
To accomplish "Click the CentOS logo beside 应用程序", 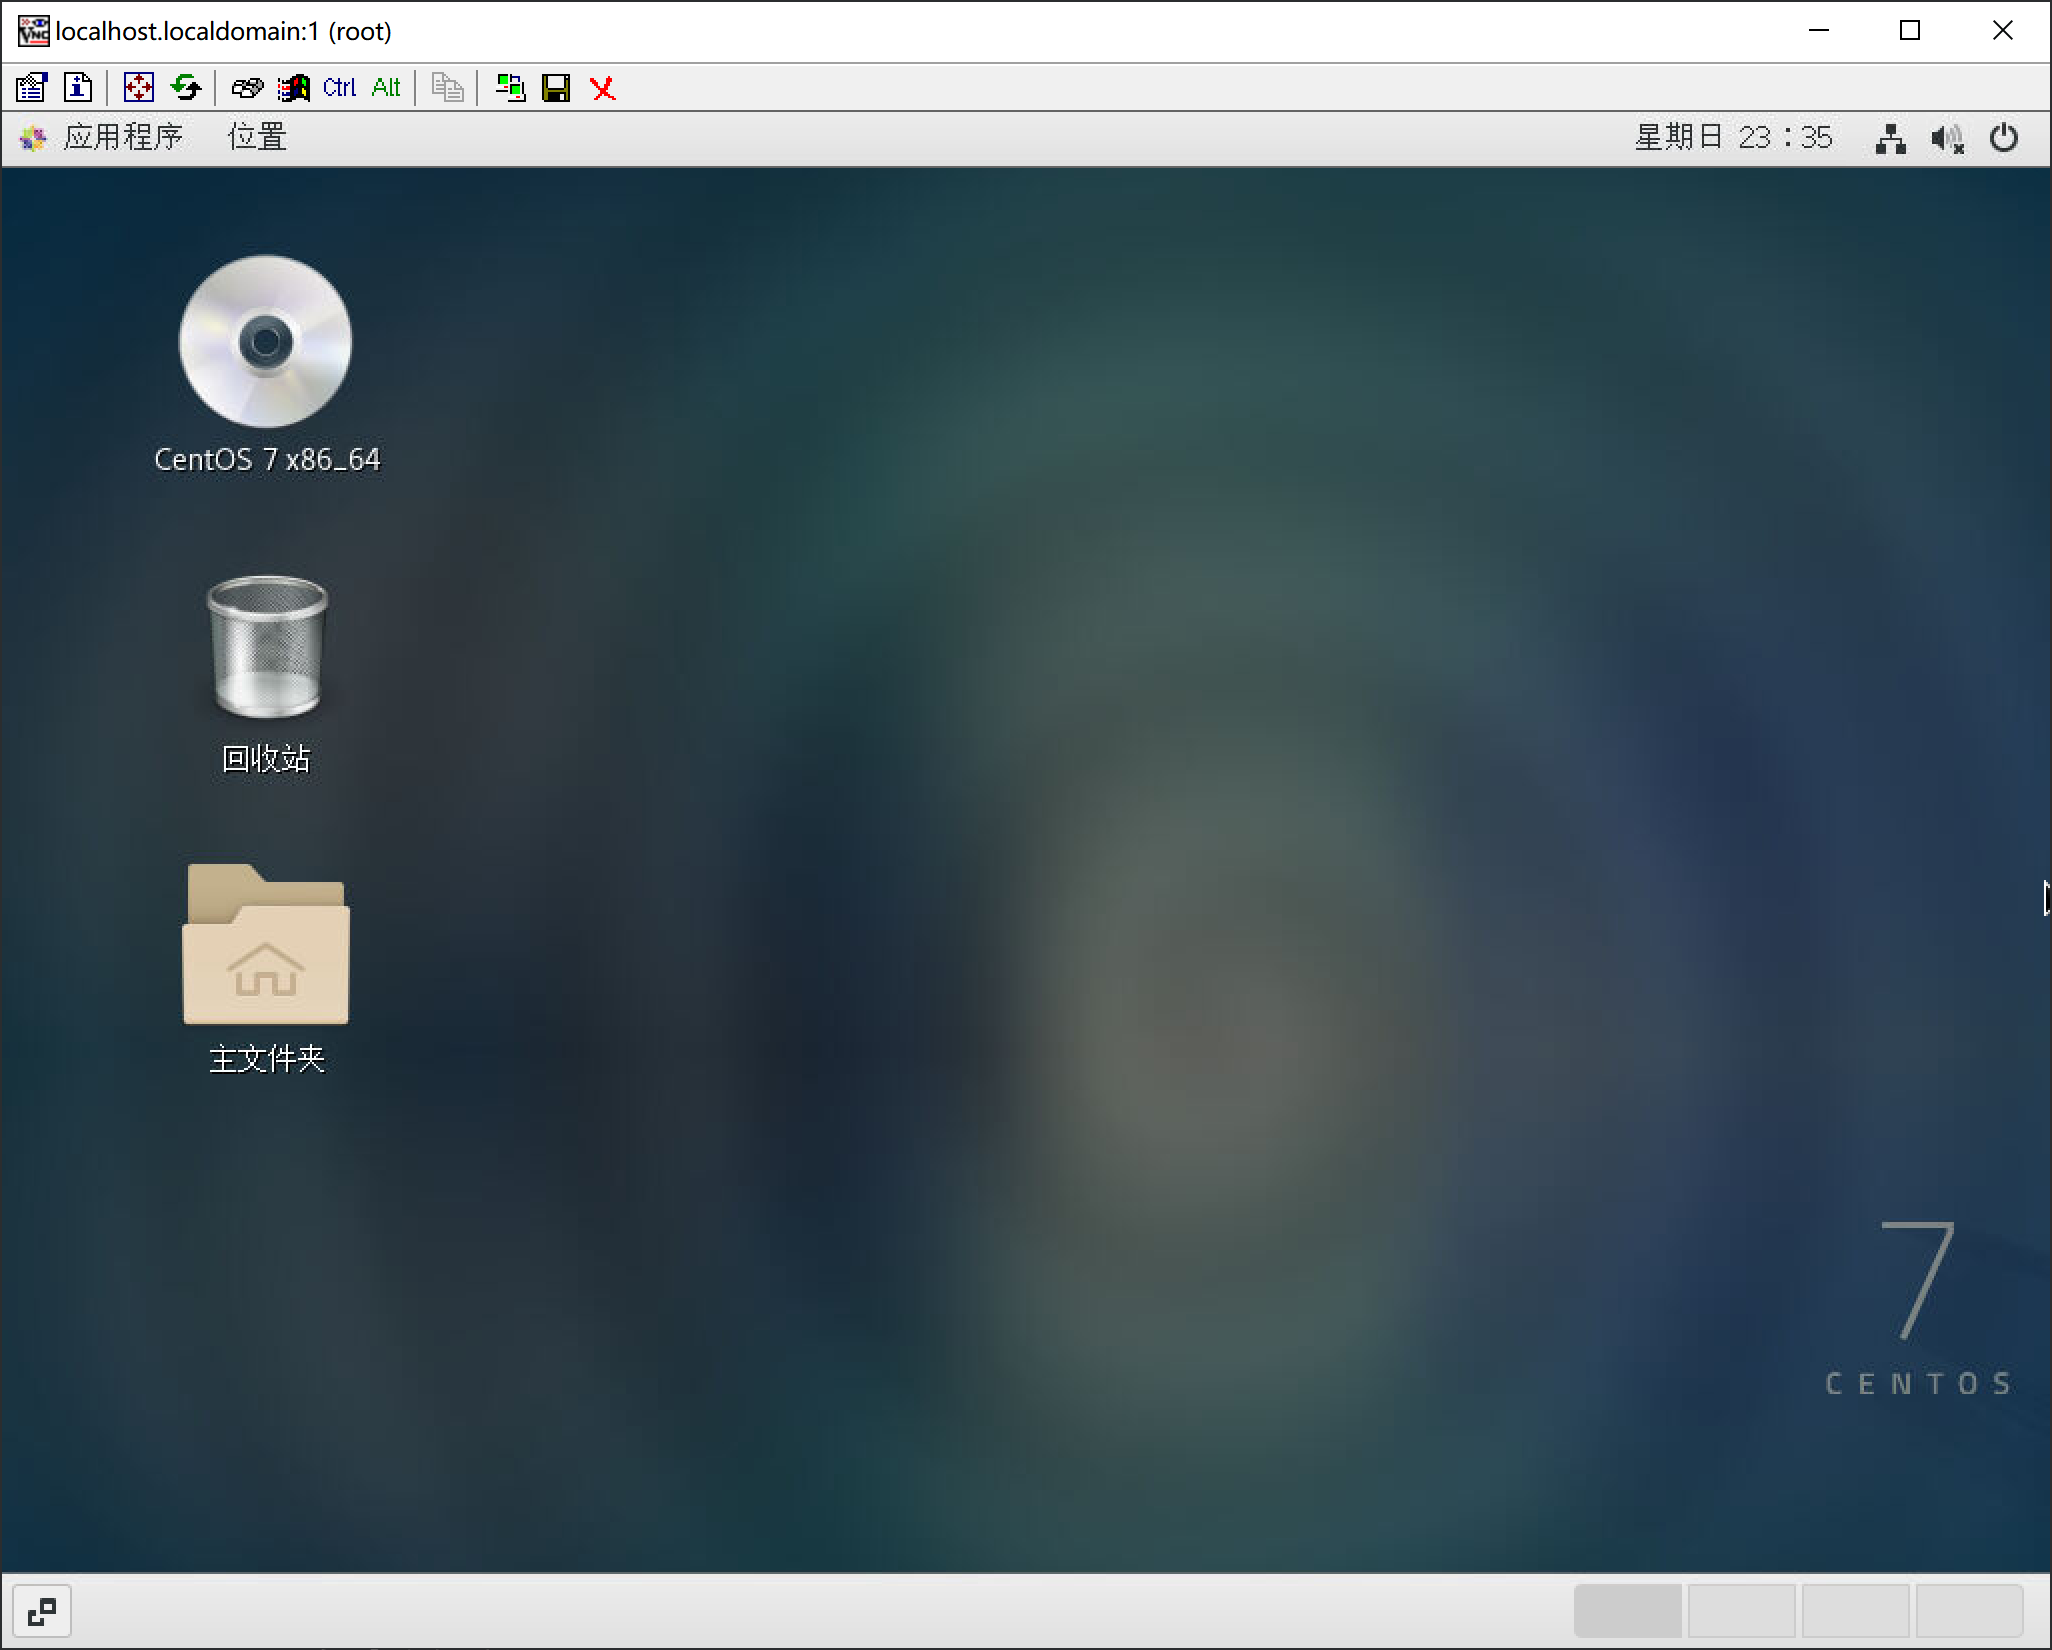I will pyautogui.click(x=33, y=138).
